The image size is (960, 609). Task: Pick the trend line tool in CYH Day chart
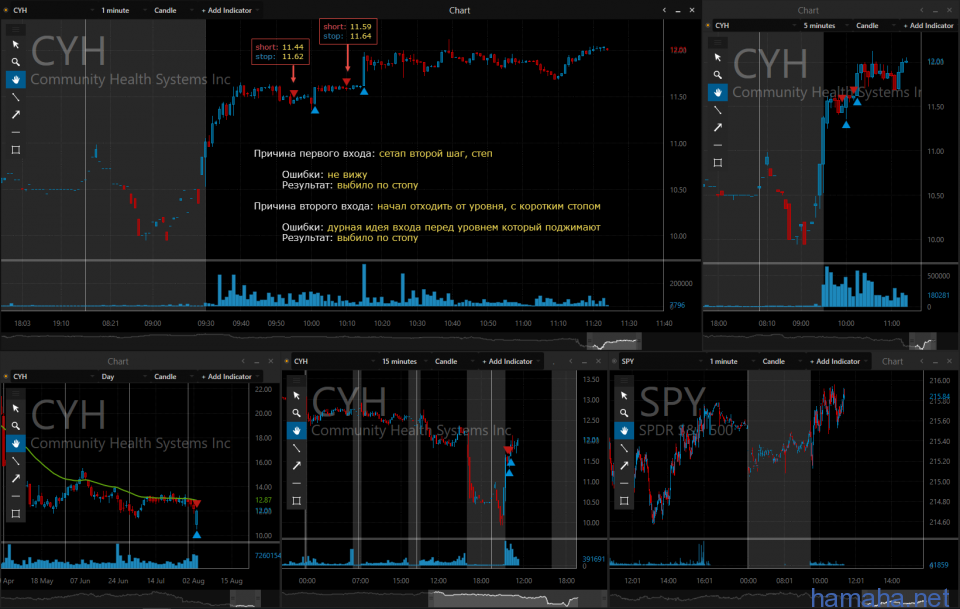[x=16, y=461]
